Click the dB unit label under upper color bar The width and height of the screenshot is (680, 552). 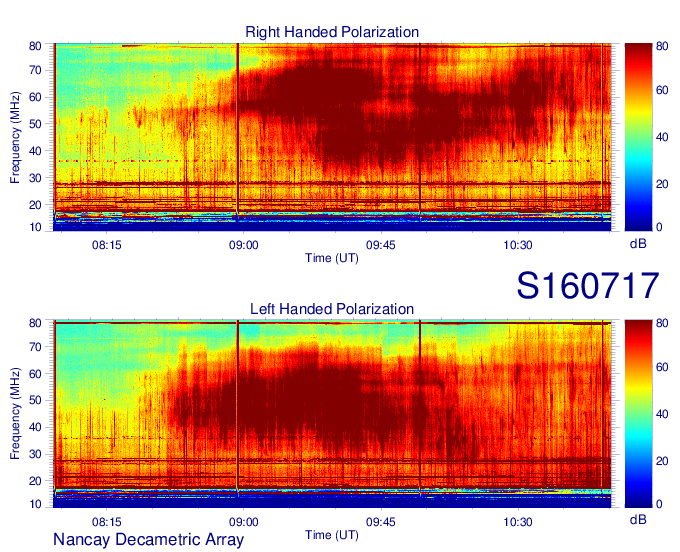(638, 244)
